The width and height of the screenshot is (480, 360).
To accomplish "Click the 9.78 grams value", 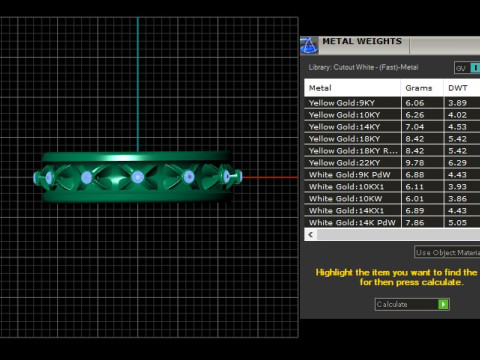I will (x=415, y=163).
